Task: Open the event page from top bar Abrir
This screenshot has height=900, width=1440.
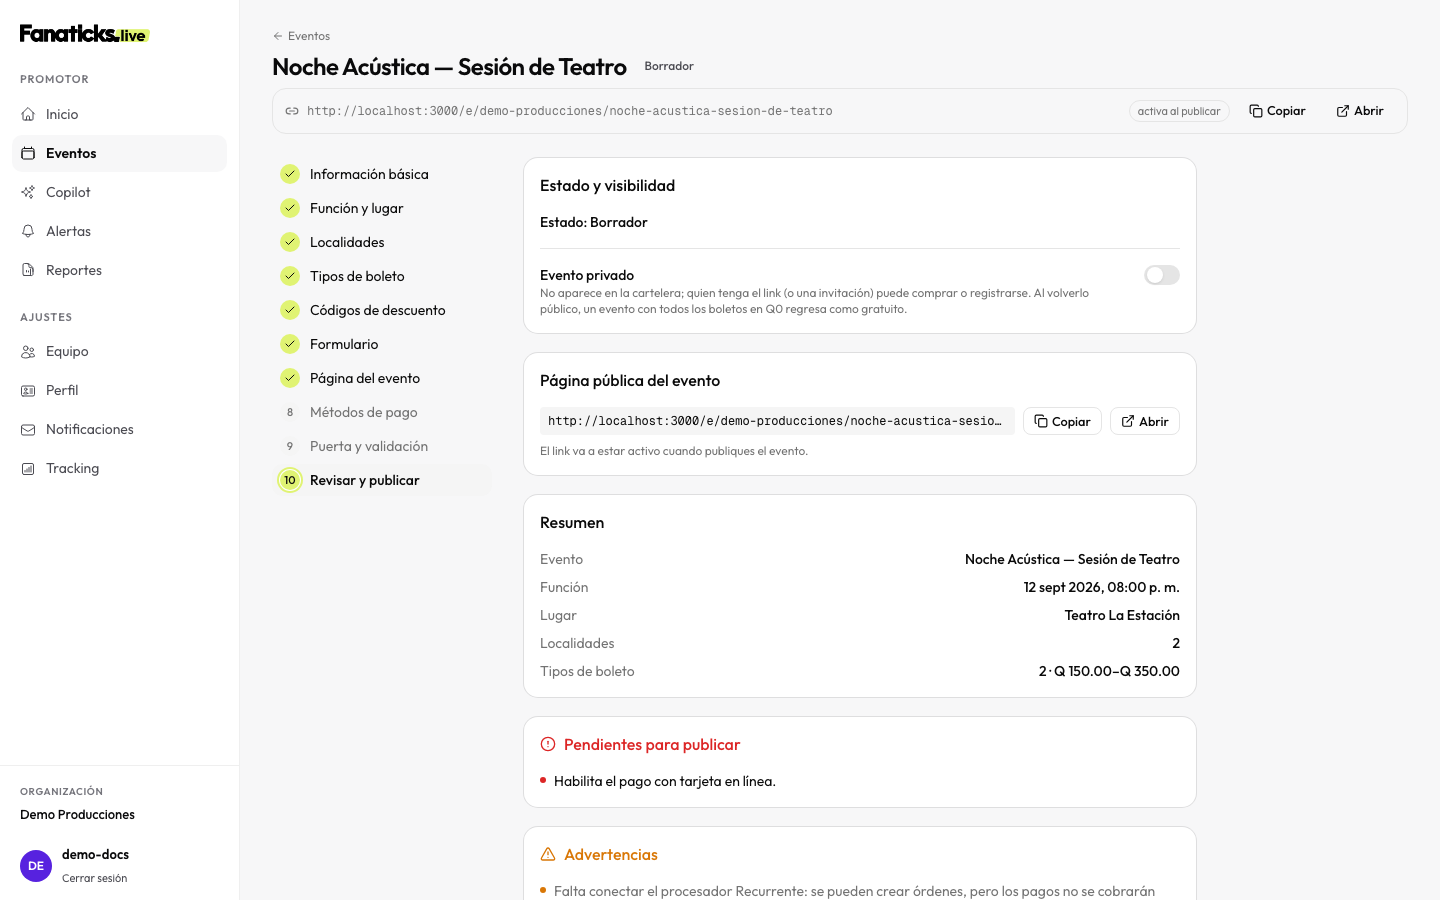Action: [x=1360, y=111]
